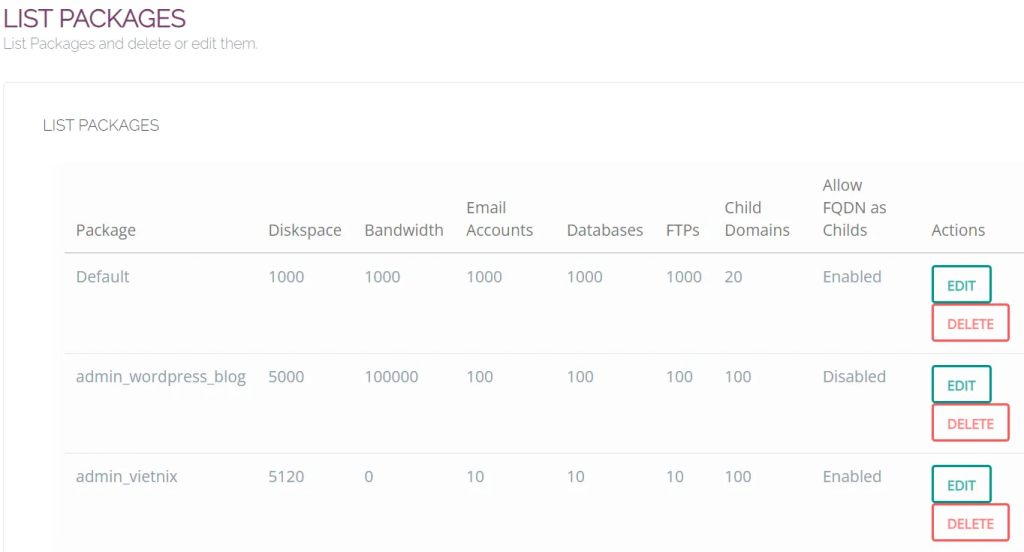
Task: Delete the Default package
Action: tap(970, 323)
